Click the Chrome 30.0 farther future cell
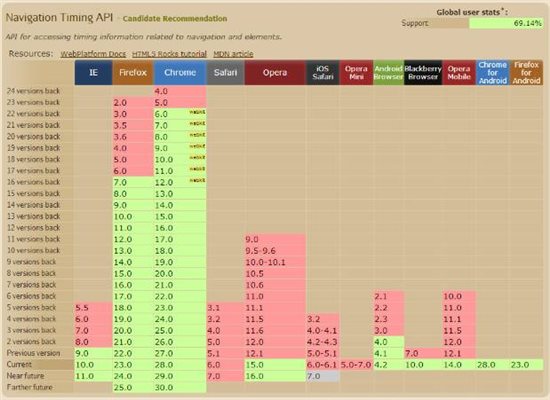The image size is (550, 400). click(x=180, y=388)
